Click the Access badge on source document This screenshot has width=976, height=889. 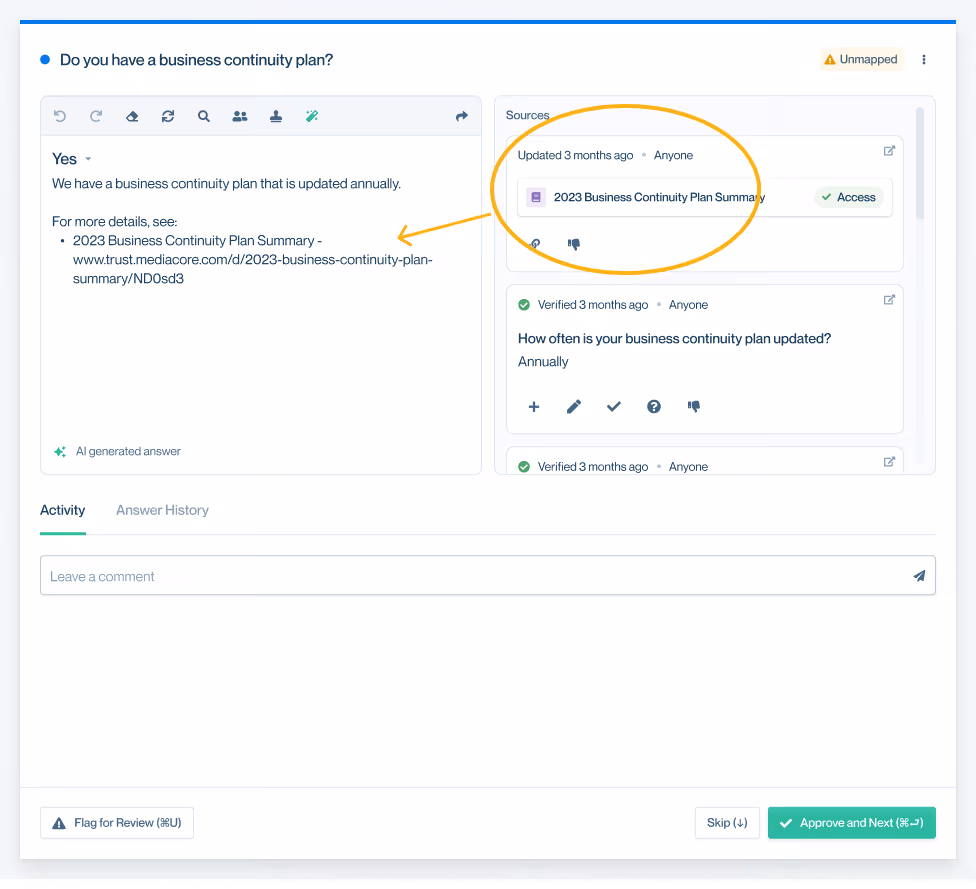tap(848, 197)
